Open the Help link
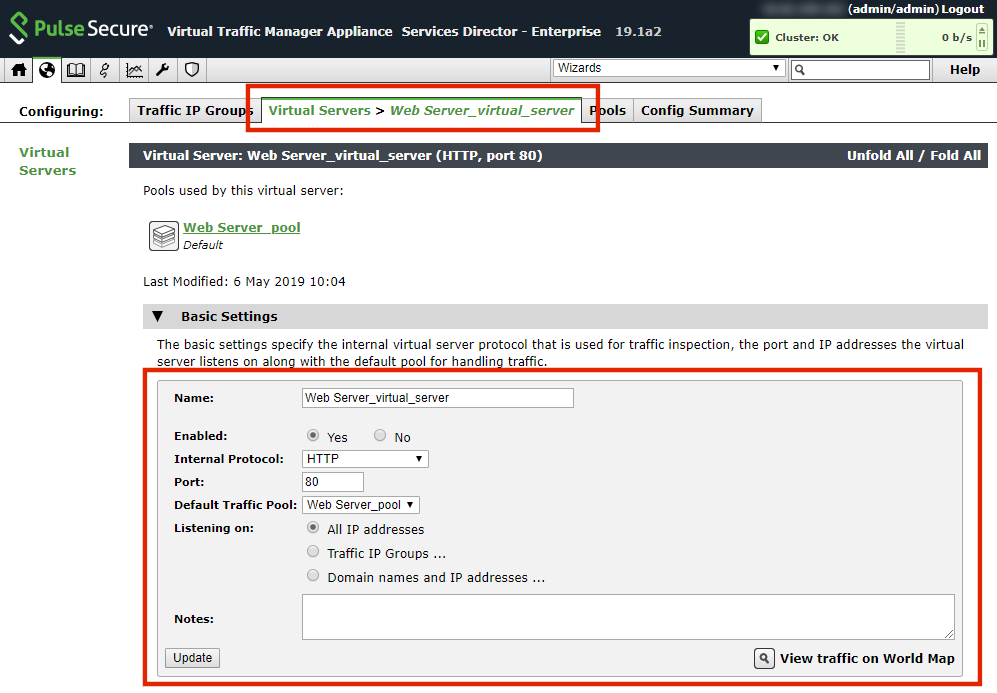997x693 pixels. click(965, 70)
